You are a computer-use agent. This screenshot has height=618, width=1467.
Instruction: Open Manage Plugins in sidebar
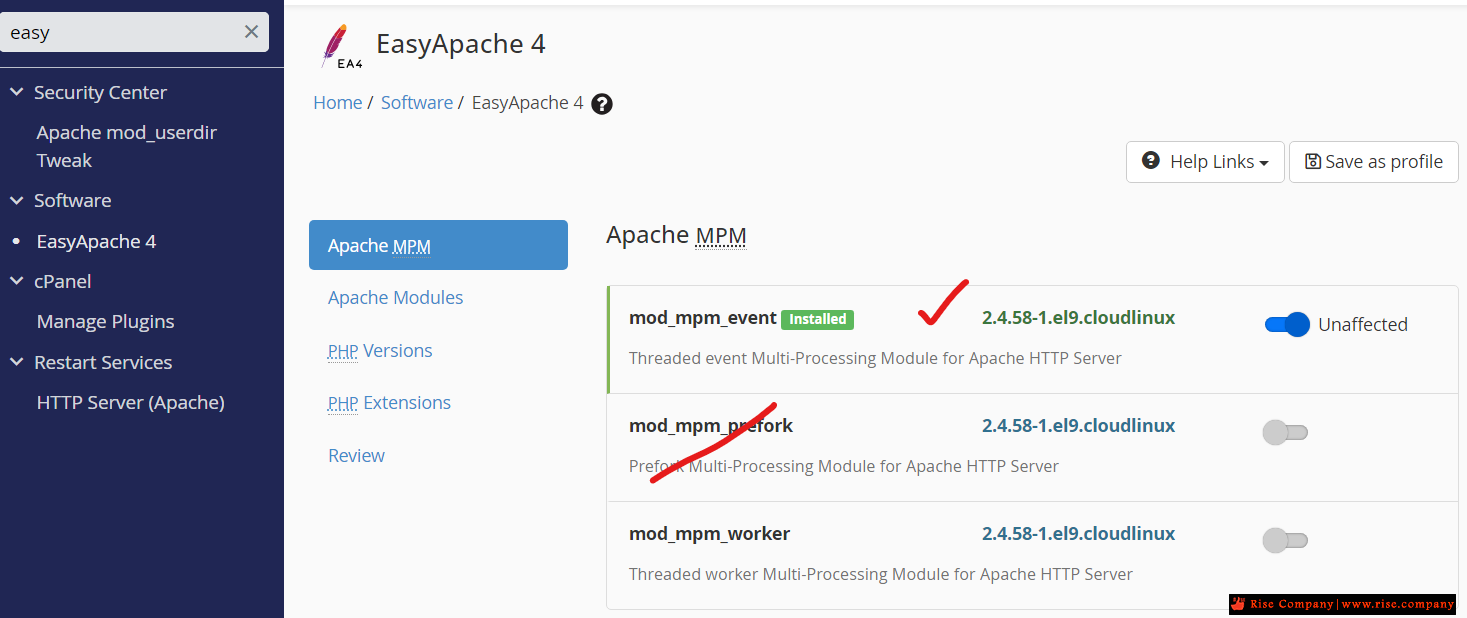(x=105, y=321)
